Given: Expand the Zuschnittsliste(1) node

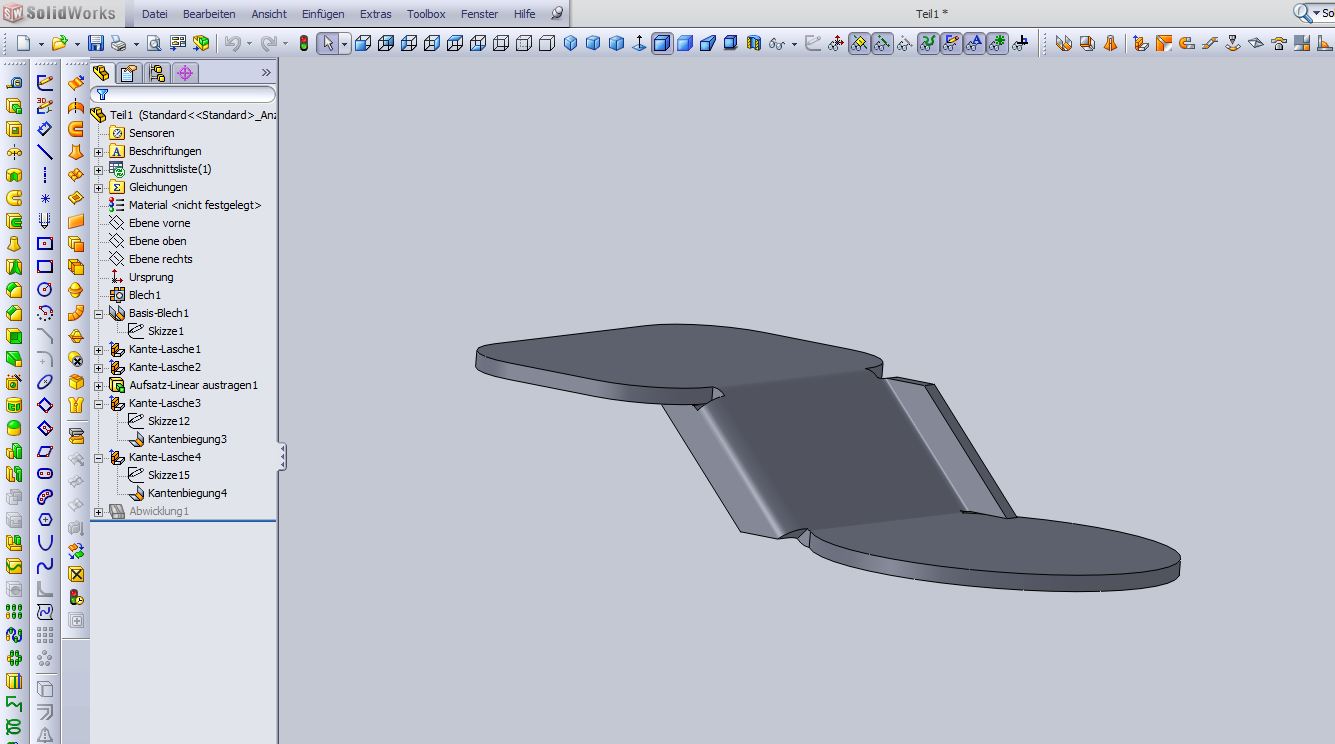Looking at the screenshot, I should tap(99, 170).
